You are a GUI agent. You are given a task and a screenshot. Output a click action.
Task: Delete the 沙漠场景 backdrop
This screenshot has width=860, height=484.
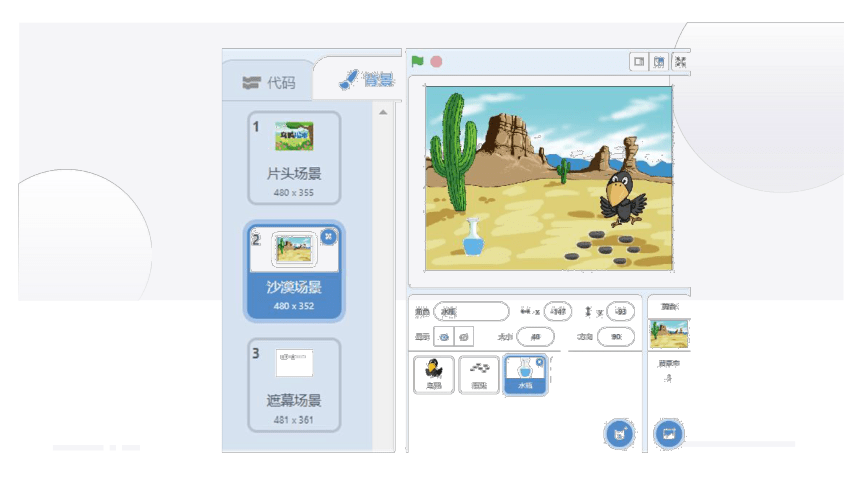point(329,237)
